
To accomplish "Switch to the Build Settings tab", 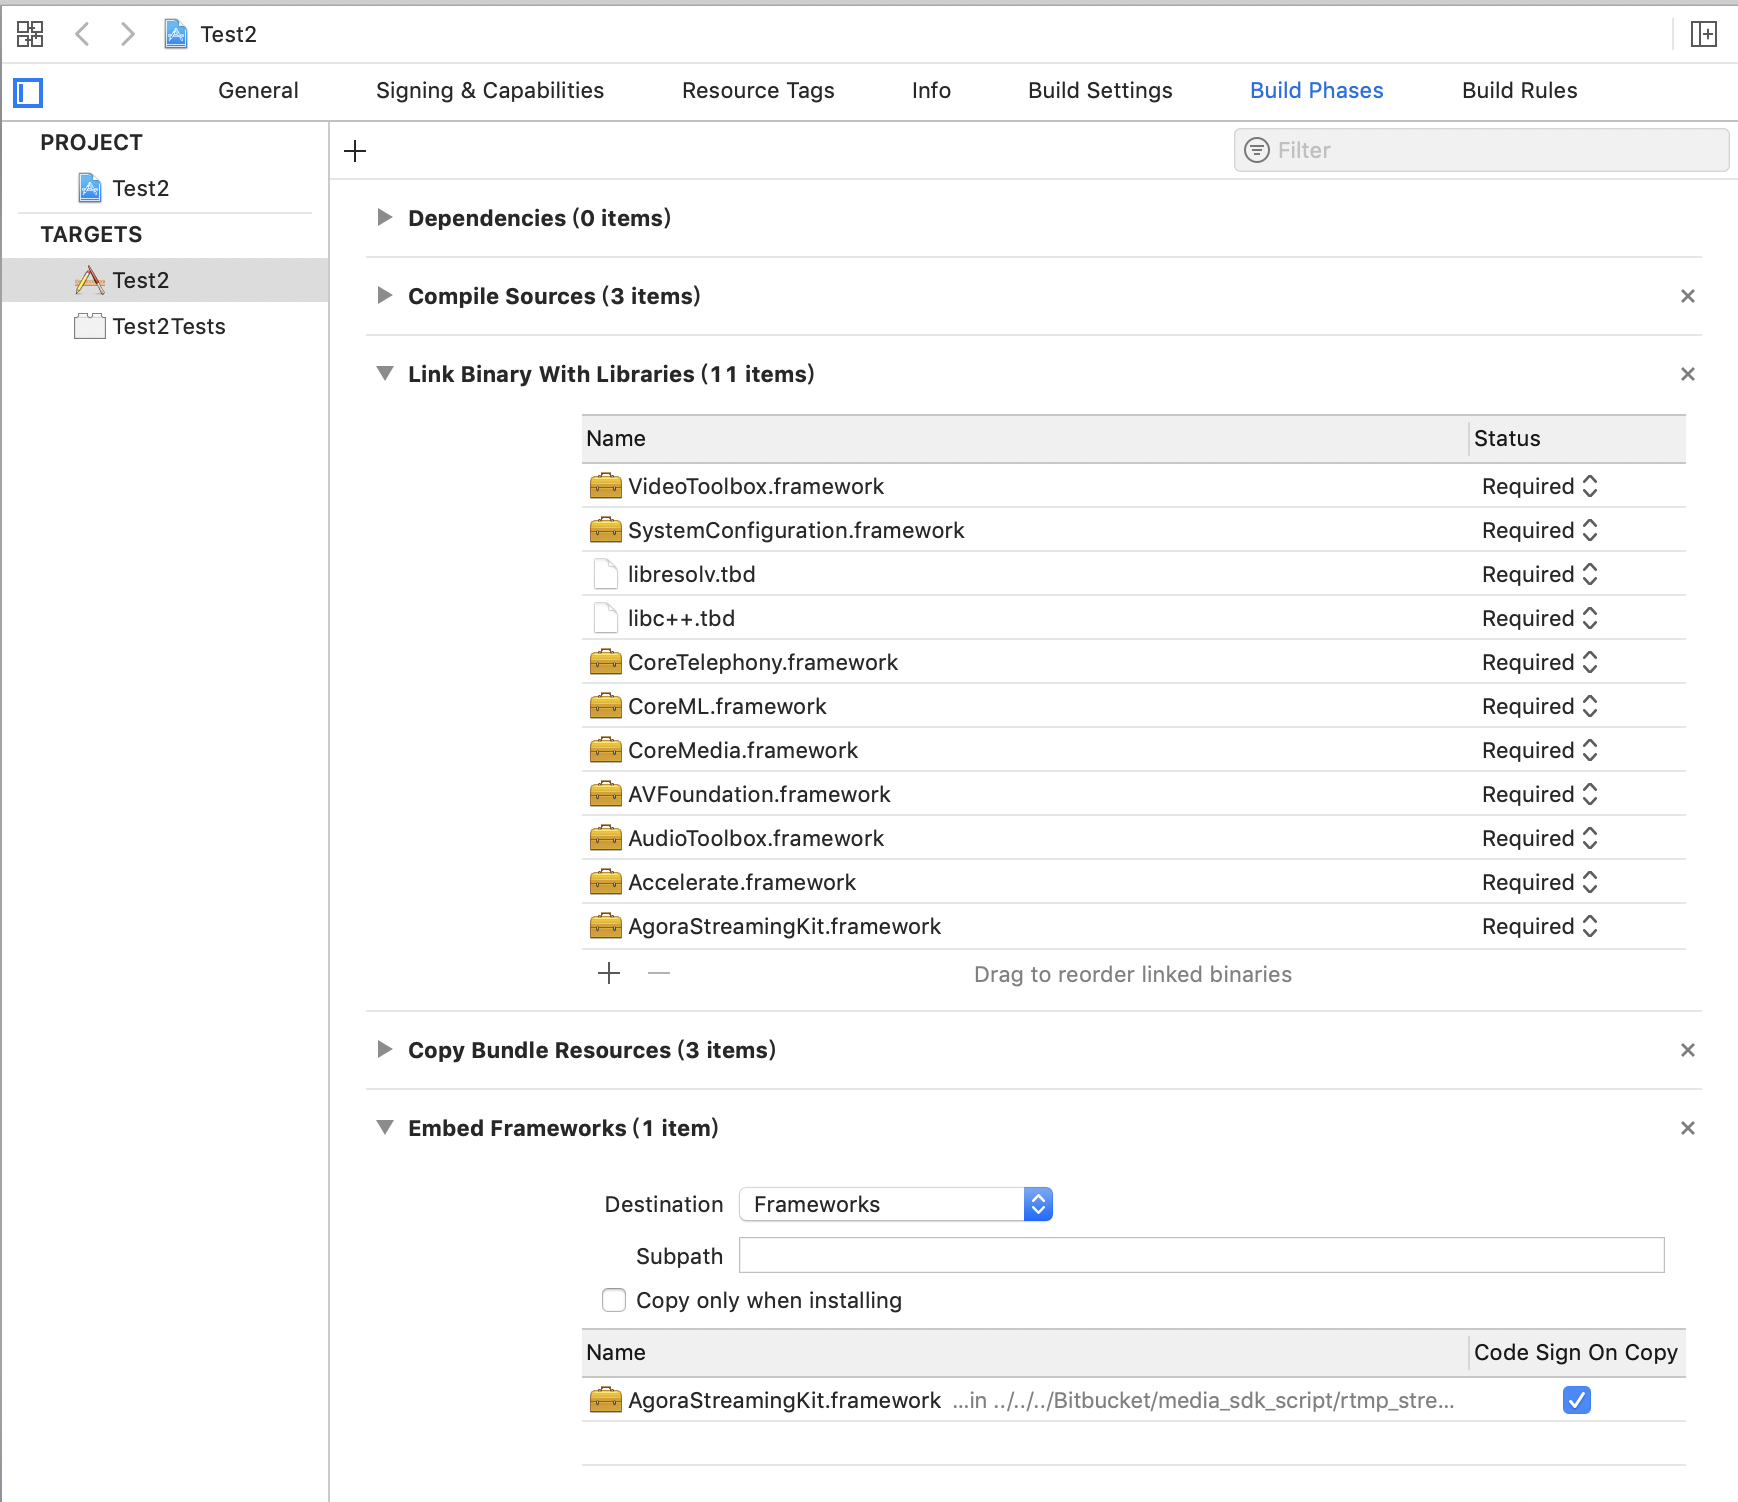I will [1100, 90].
